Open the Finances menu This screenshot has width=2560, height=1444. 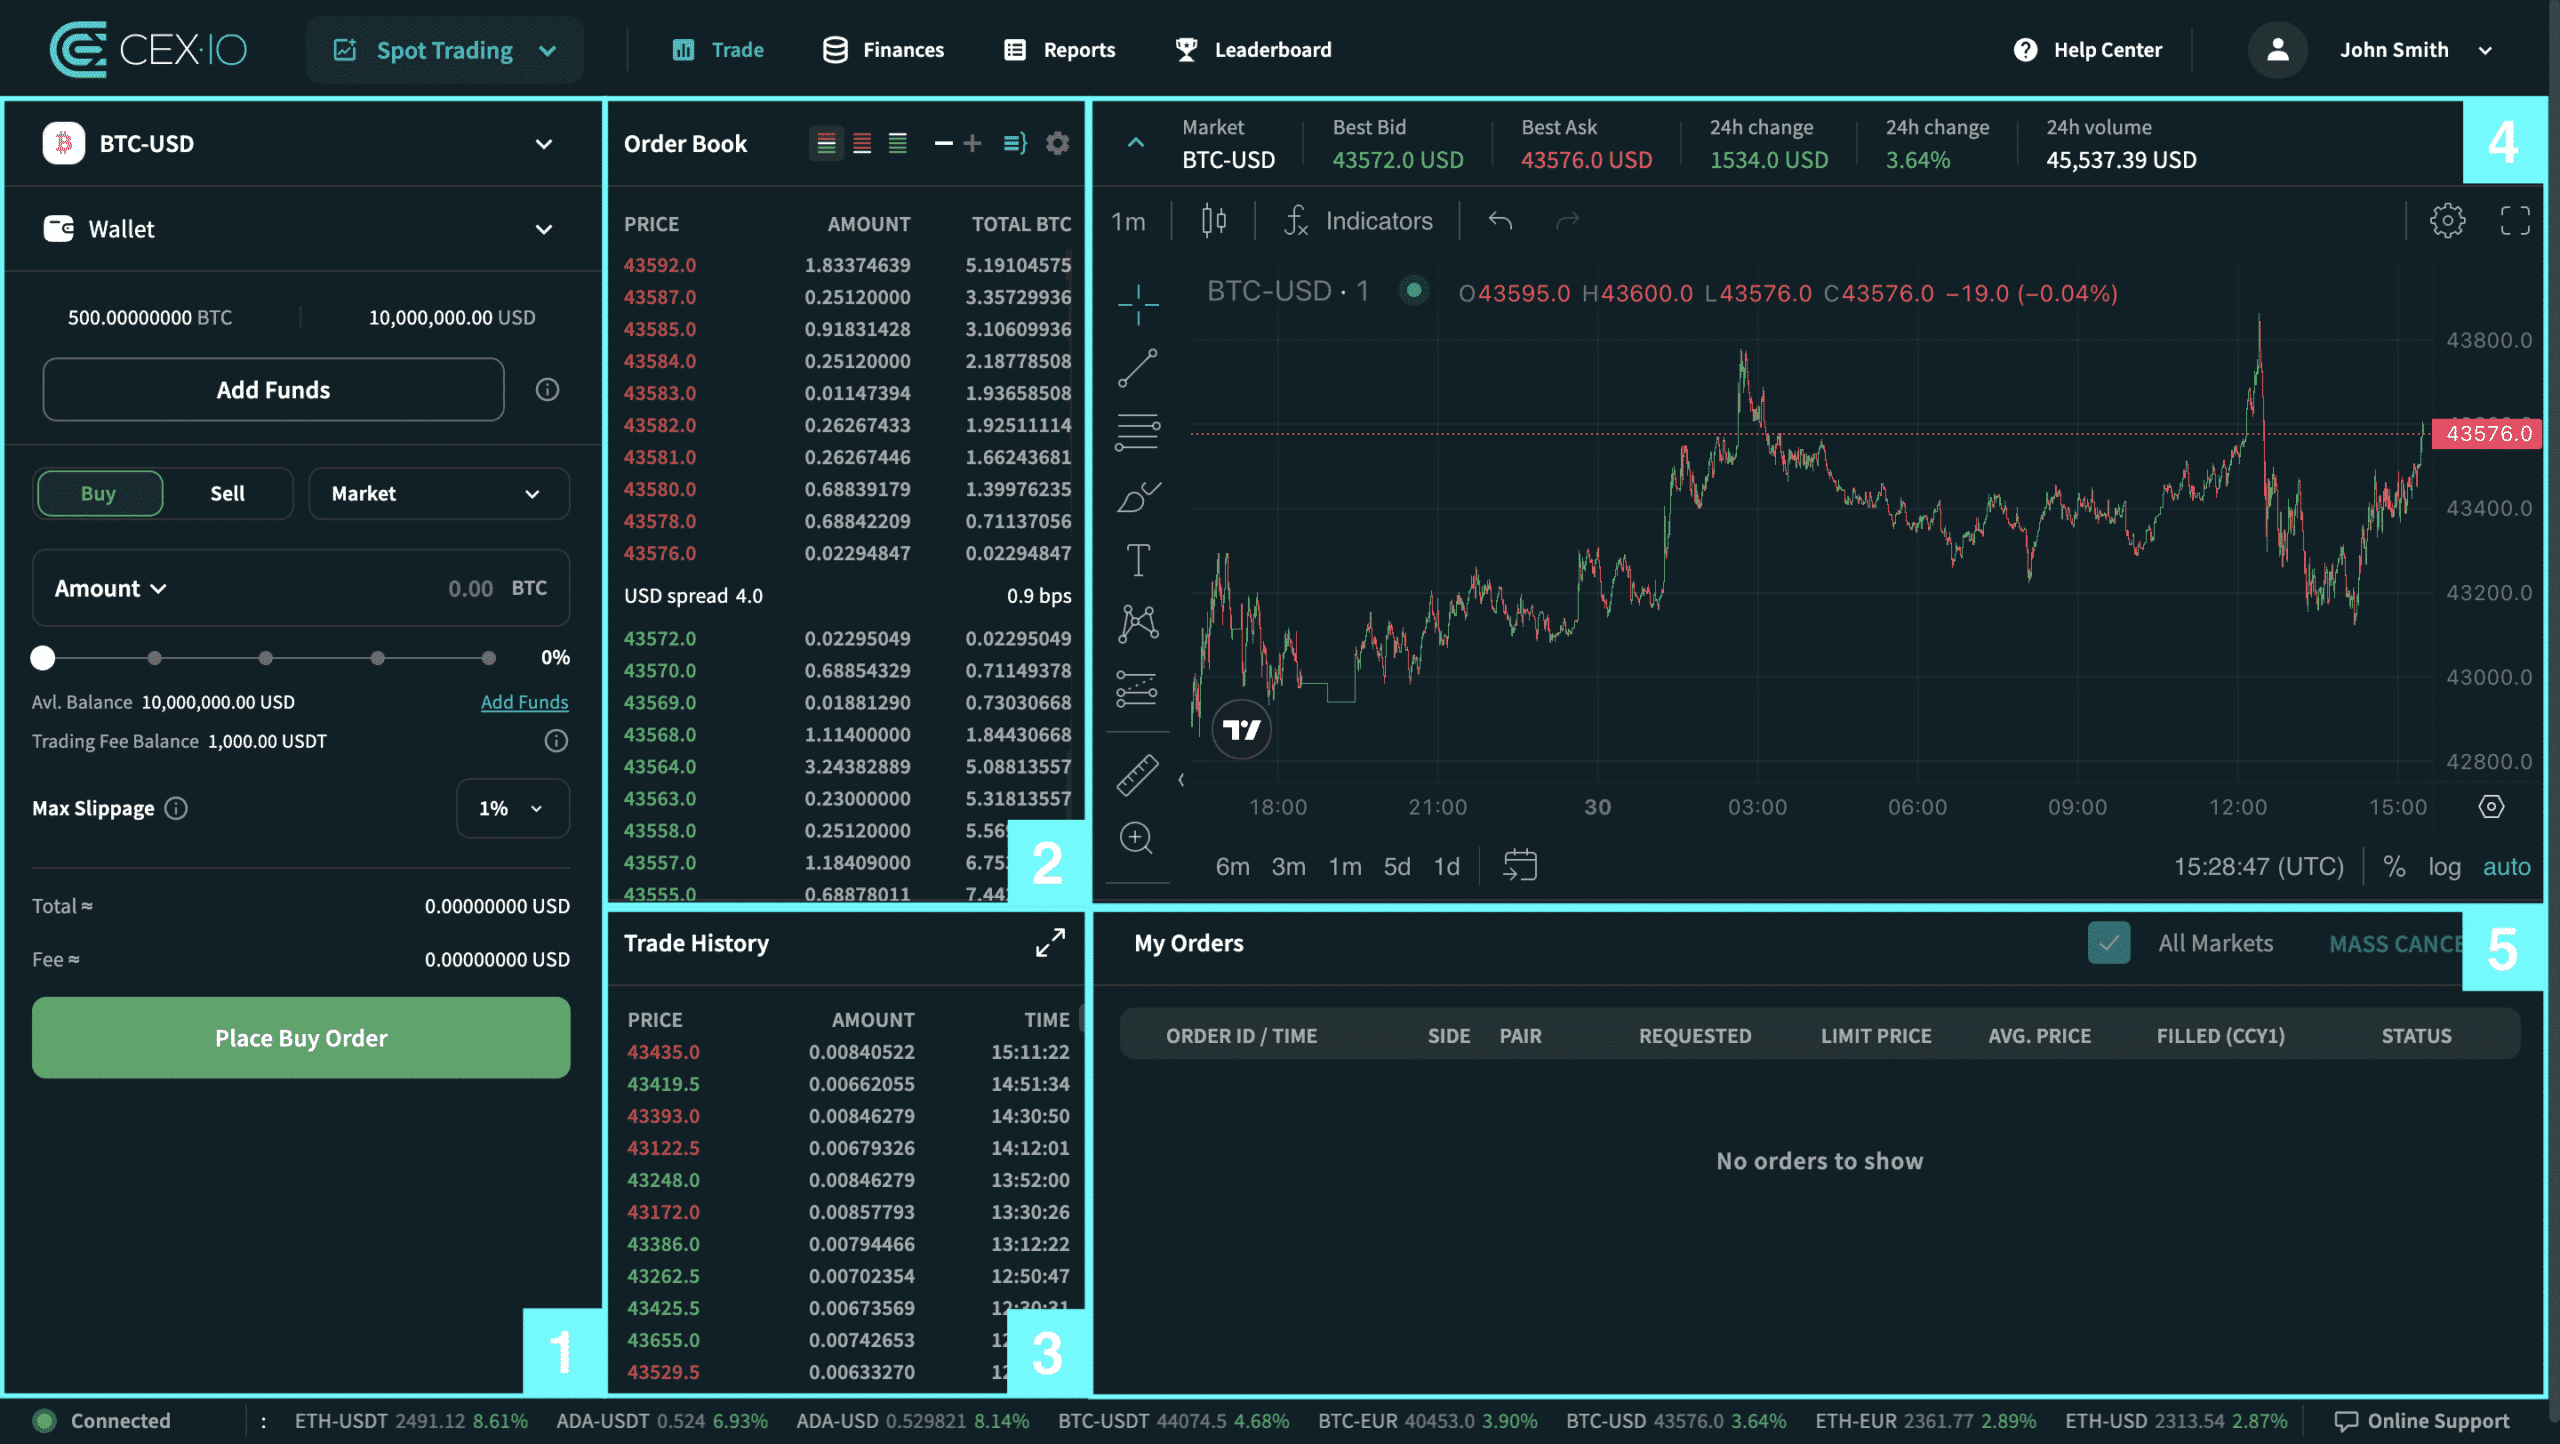point(883,49)
